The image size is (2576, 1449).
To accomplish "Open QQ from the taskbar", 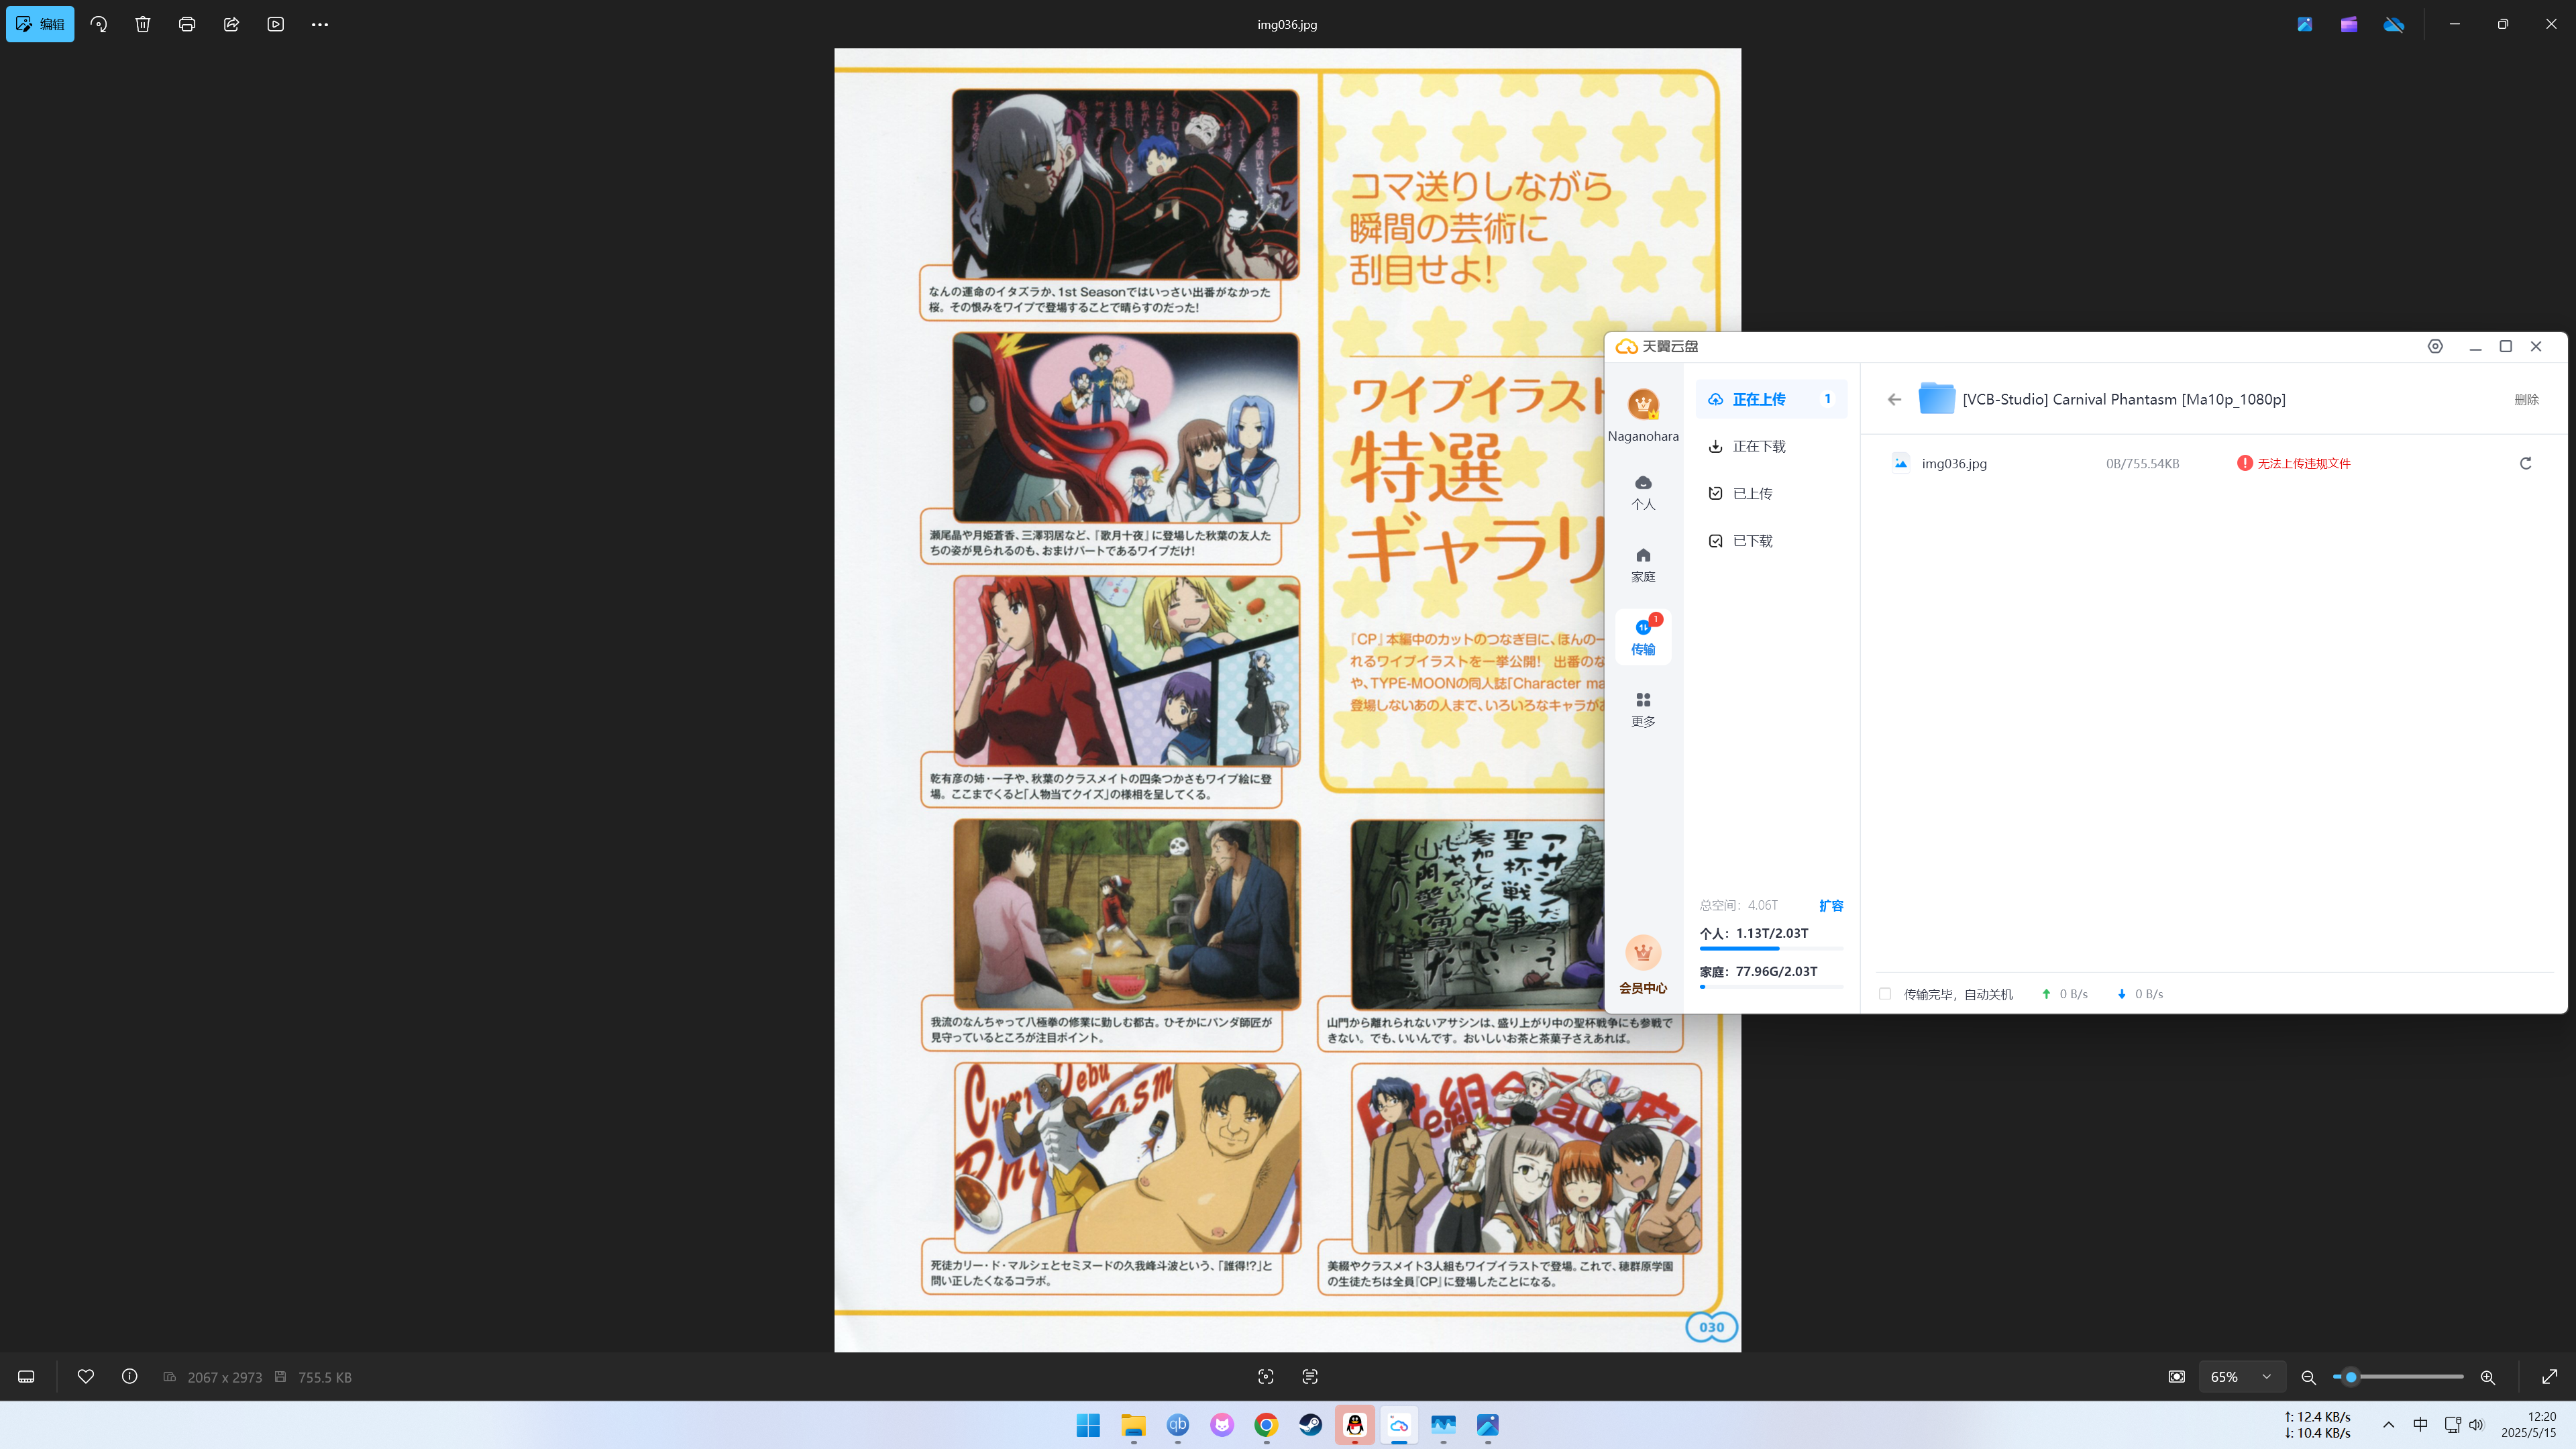I will click(1355, 1425).
